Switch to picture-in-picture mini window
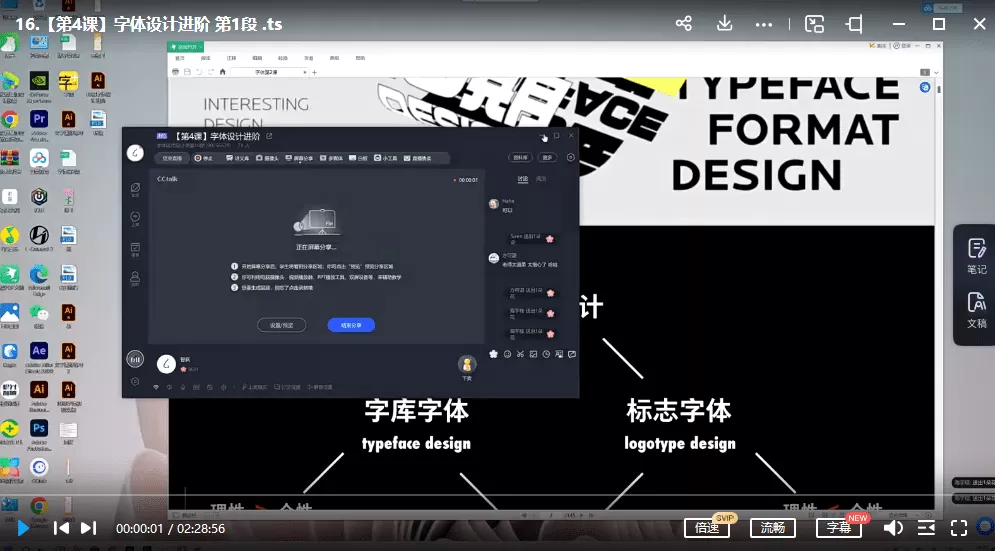 point(815,24)
